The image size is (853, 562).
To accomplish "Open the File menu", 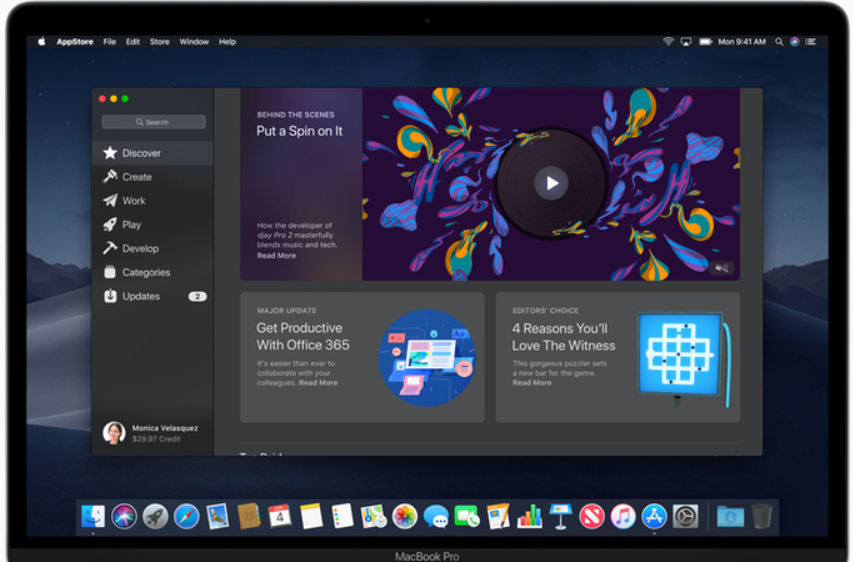I will [x=109, y=42].
